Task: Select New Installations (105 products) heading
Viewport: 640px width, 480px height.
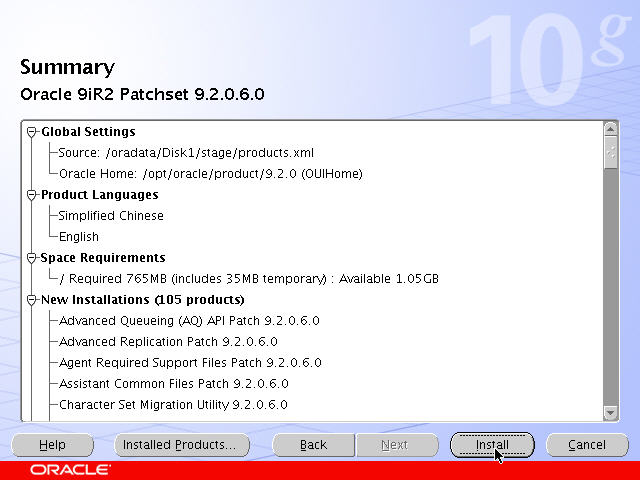Action: (x=143, y=300)
